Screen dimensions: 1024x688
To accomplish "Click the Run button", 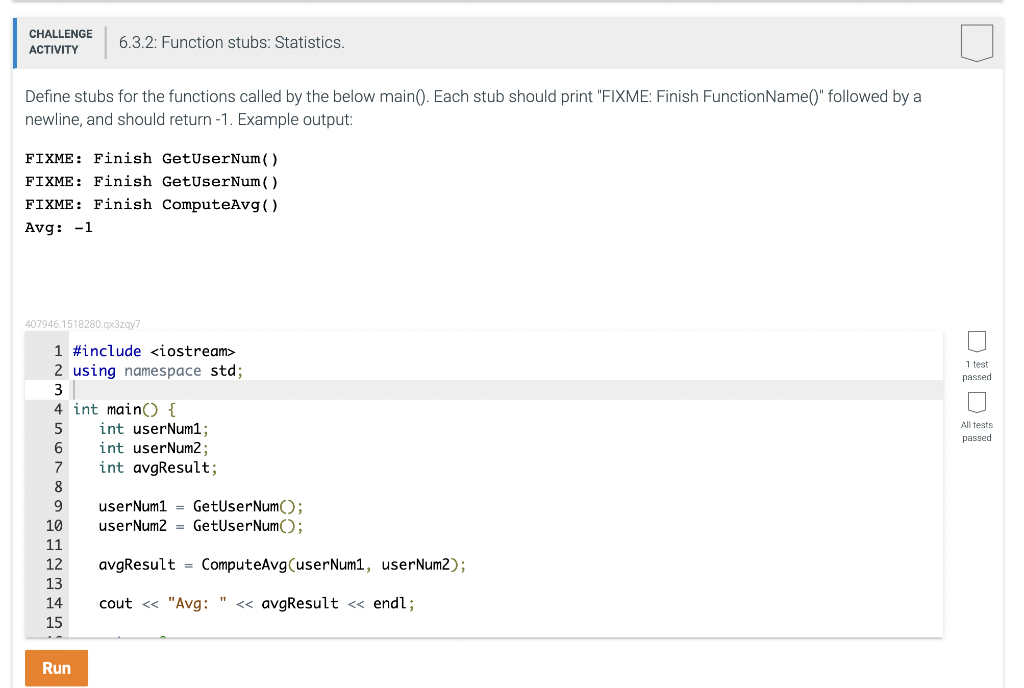I will 56,668.
